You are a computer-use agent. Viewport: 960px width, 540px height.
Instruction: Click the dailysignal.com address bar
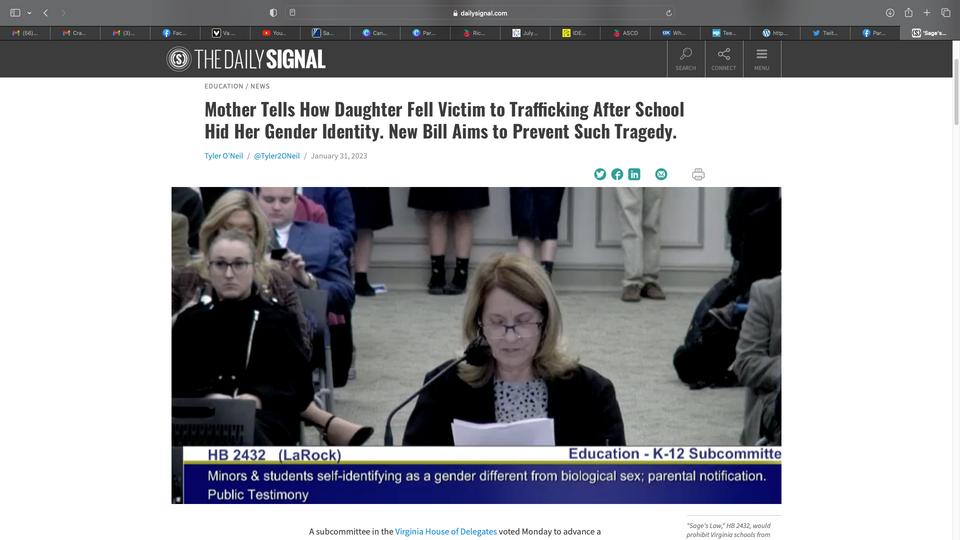click(481, 13)
